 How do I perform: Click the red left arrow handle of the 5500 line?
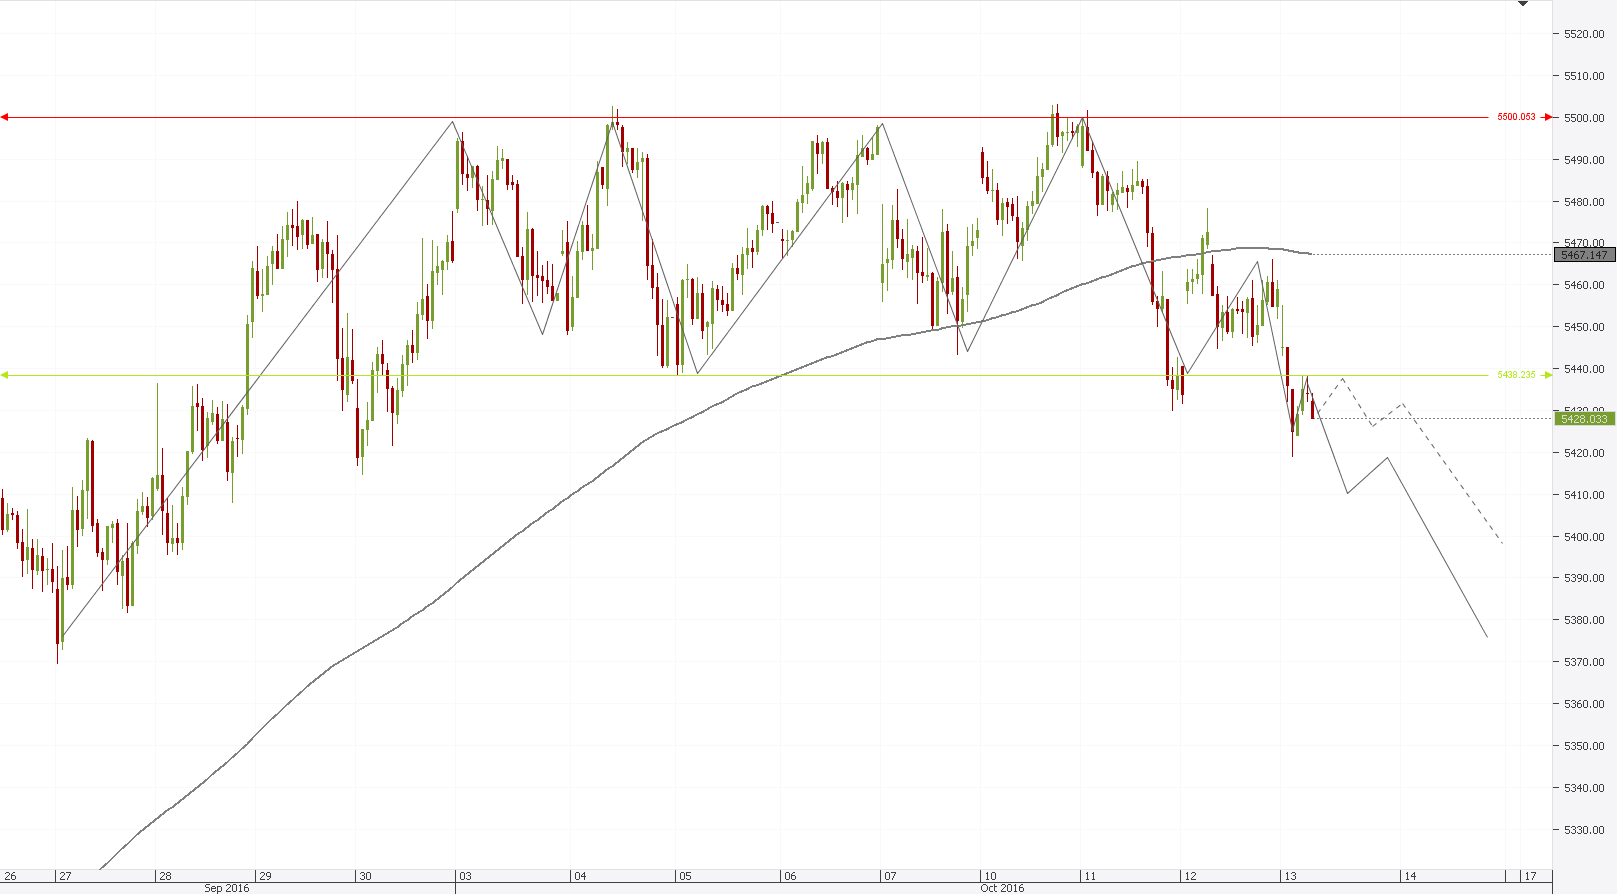[4, 117]
